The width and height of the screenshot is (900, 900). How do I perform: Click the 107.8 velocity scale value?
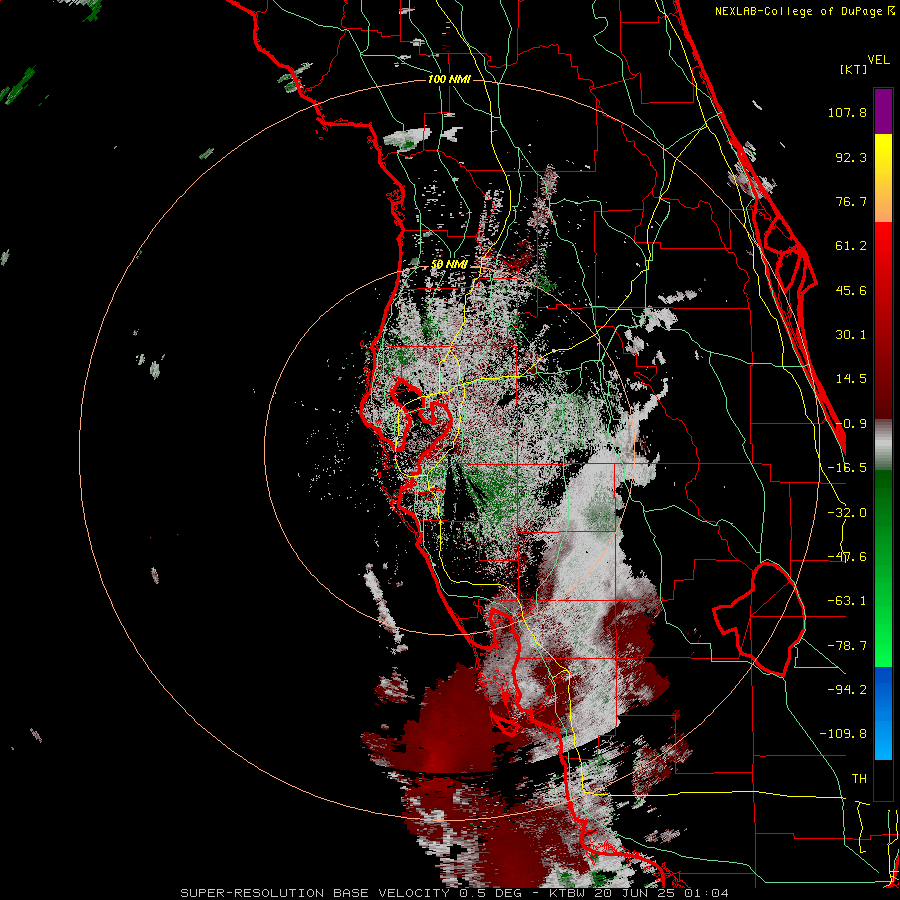pyautogui.click(x=847, y=112)
